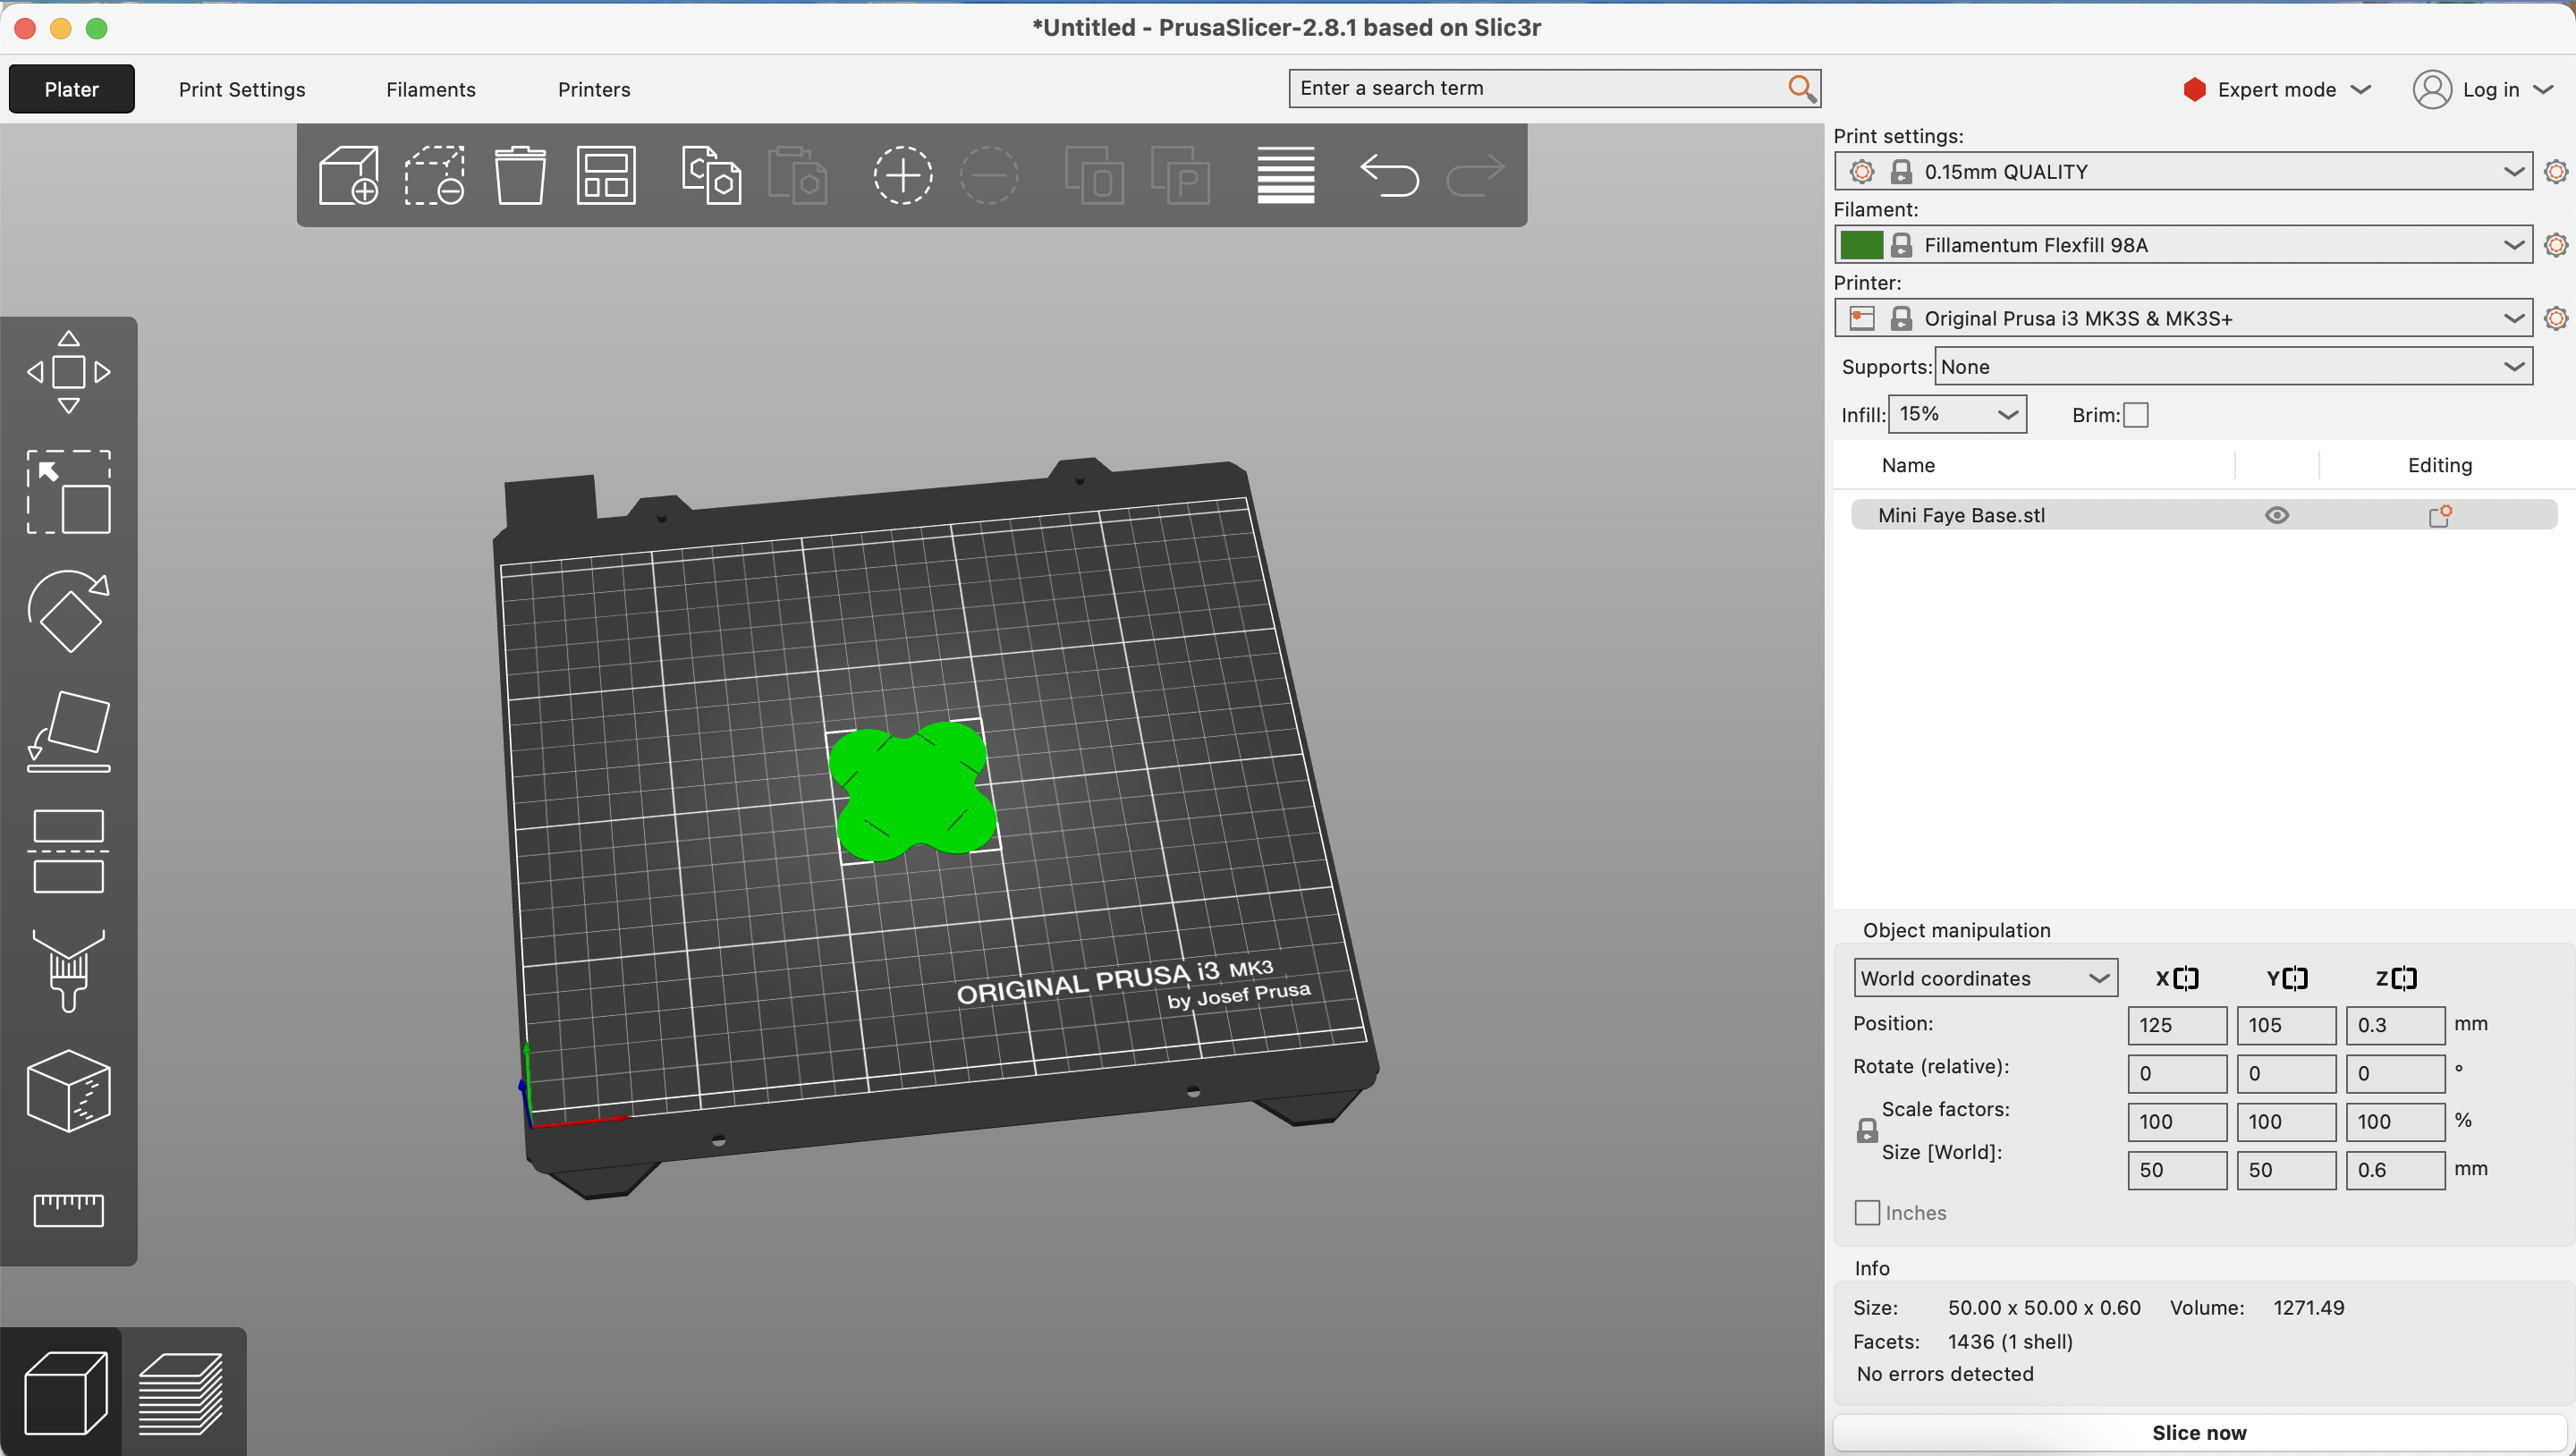This screenshot has height=1456, width=2576.
Task: Click the Measure tool icon
Action: [67, 1212]
